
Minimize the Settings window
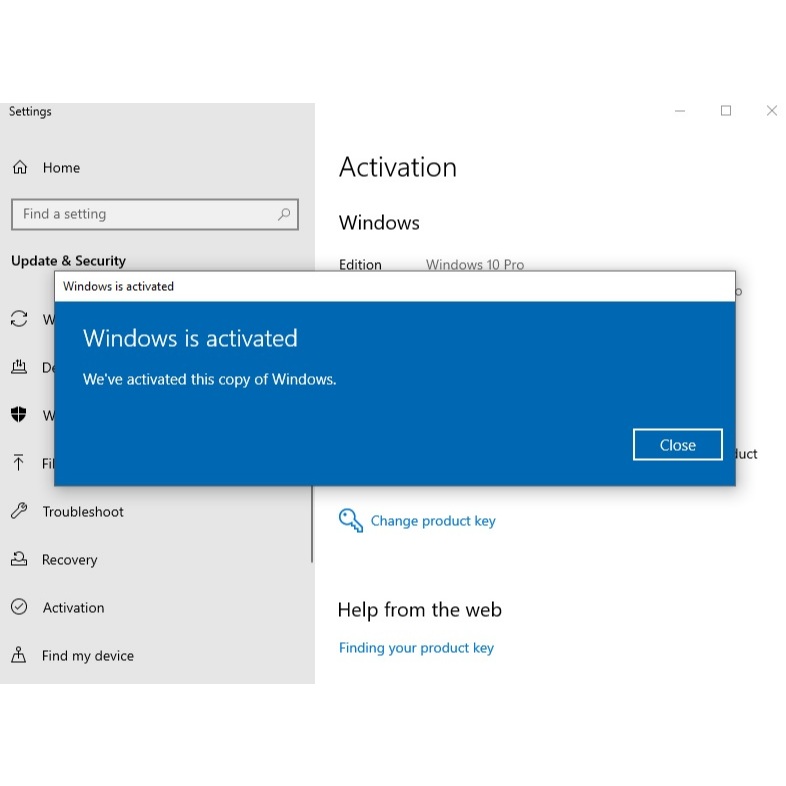point(680,111)
